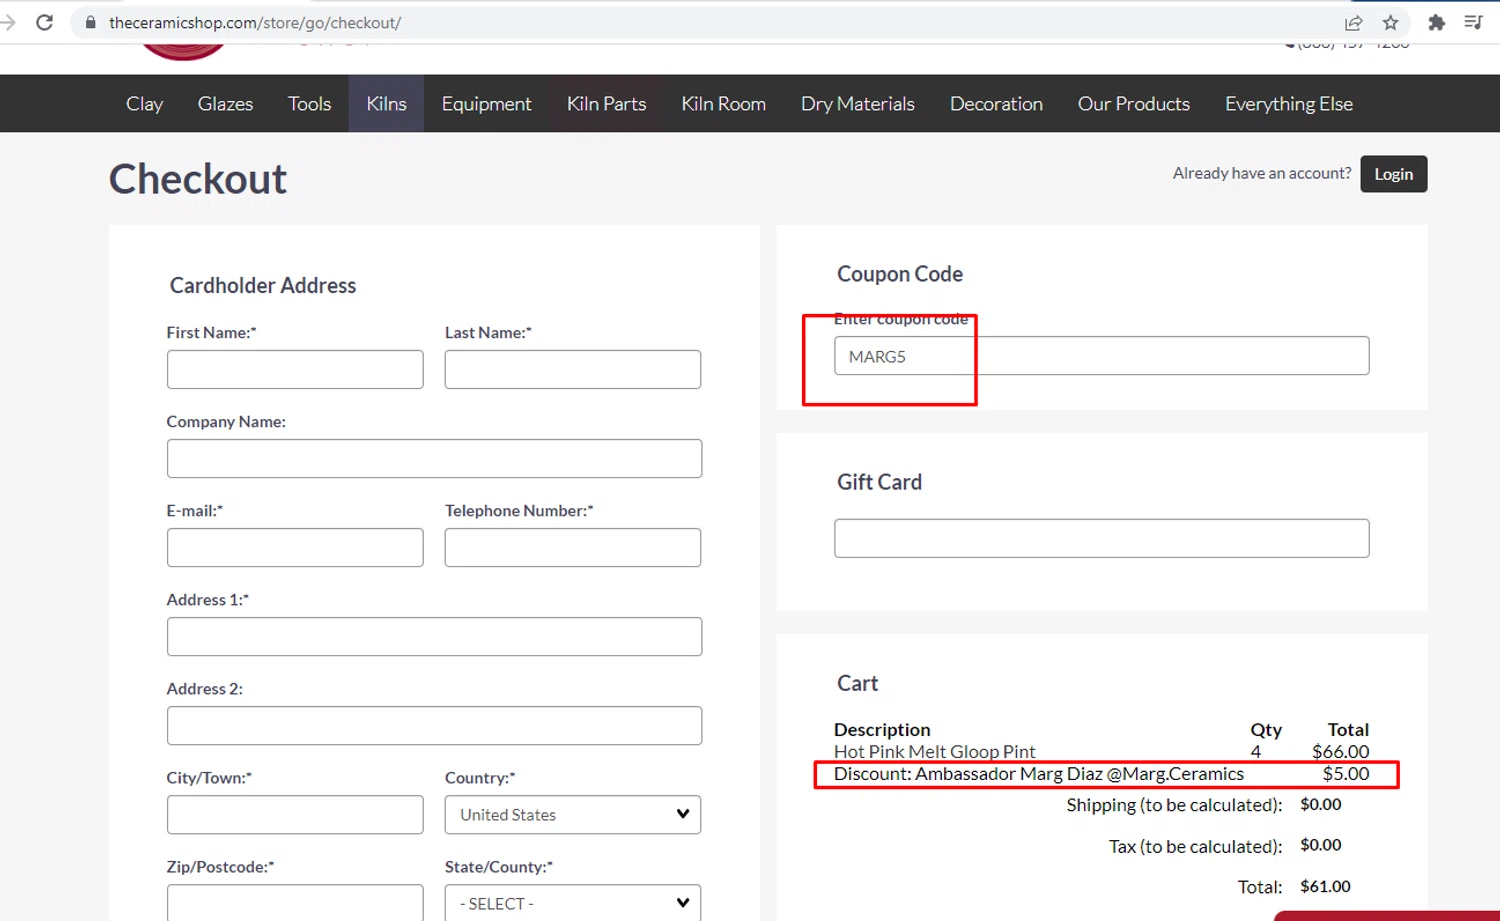This screenshot has width=1500, height=921.
Task: Click the Address 2 field
Action: [x=434, y=725]
